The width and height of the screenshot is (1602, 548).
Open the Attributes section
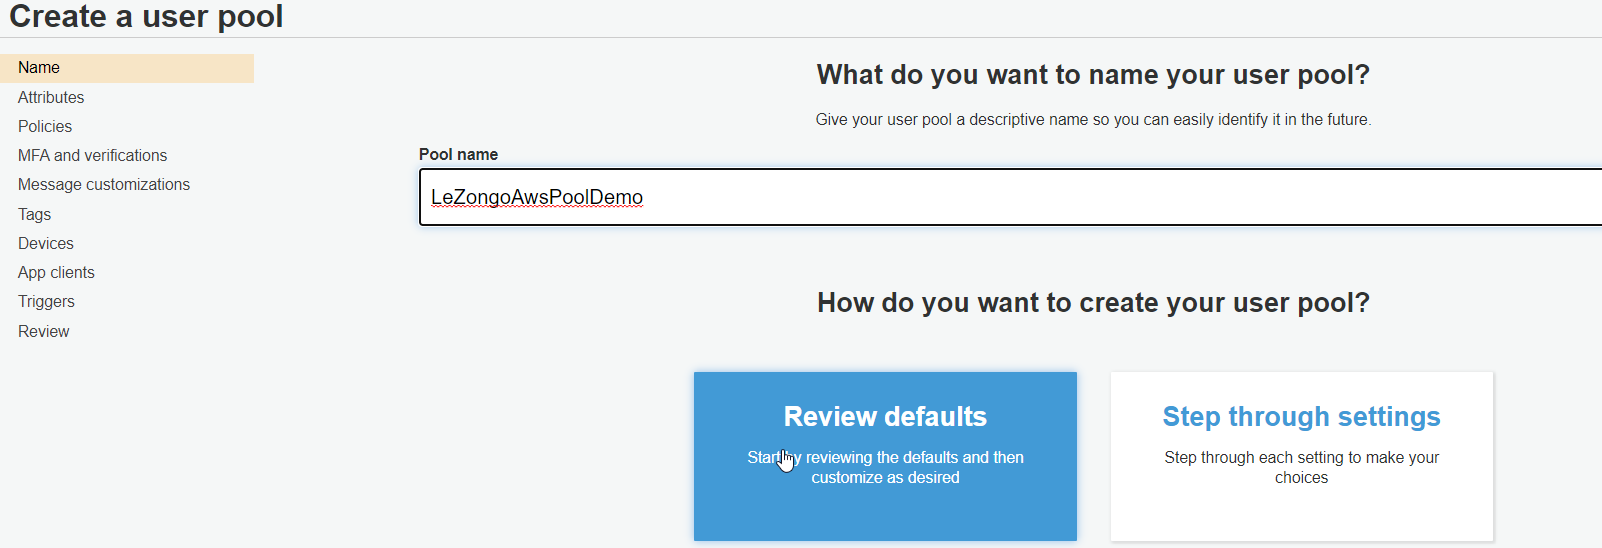click(x=51, y=97)
